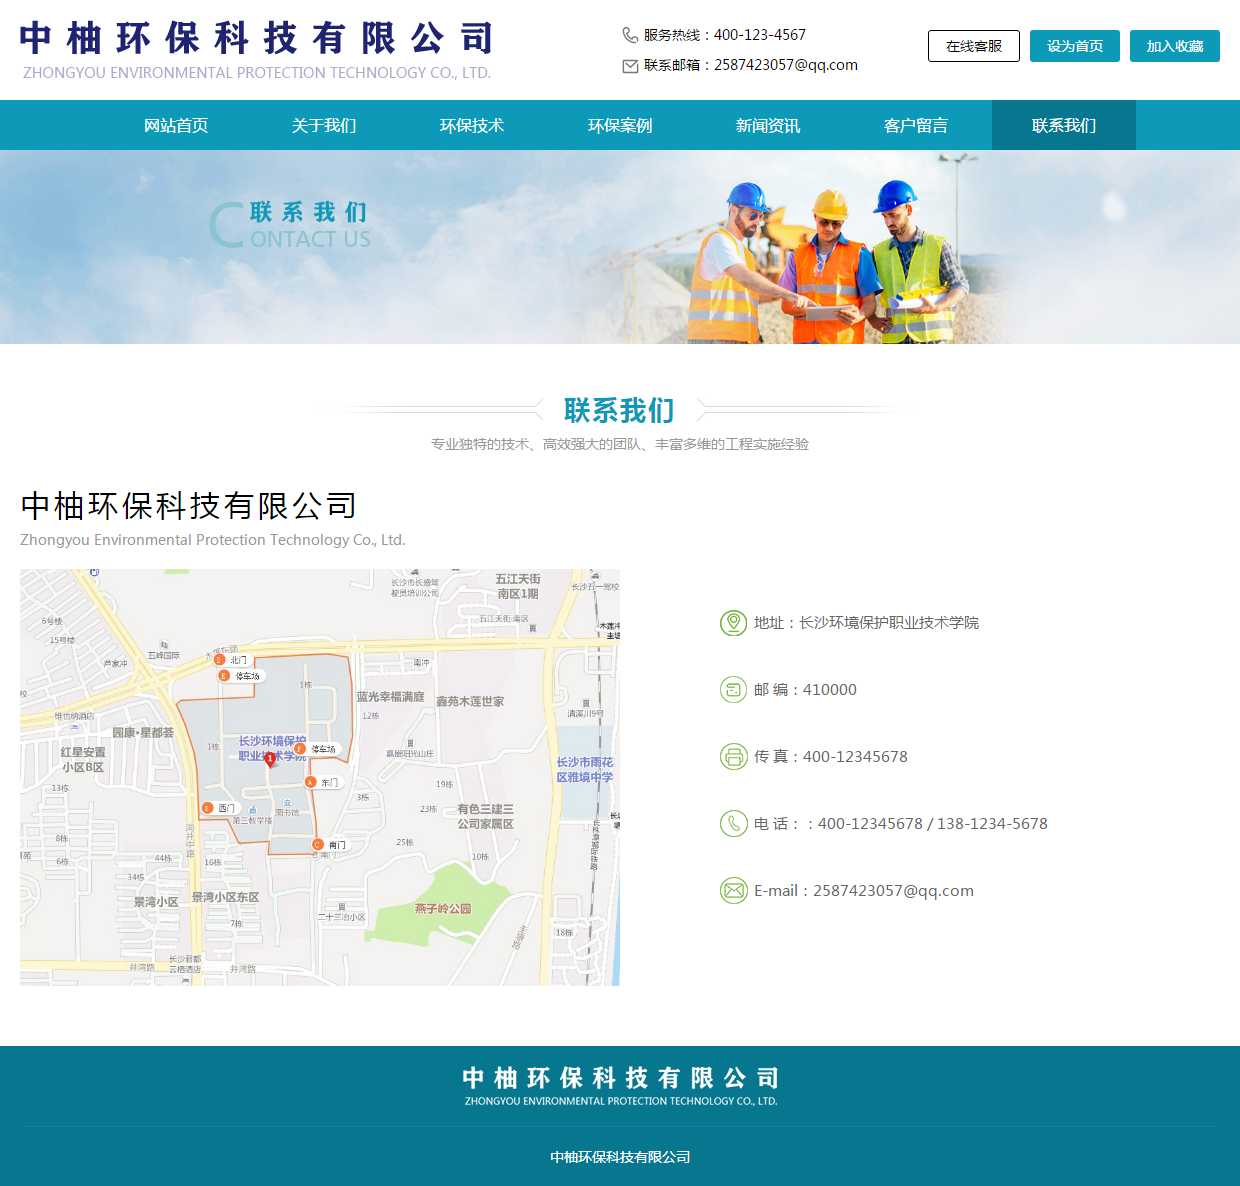Click 加入收藏 to bookmark site
Viewport: 1240px width, 1186px height.
[x=1174, y=46]
